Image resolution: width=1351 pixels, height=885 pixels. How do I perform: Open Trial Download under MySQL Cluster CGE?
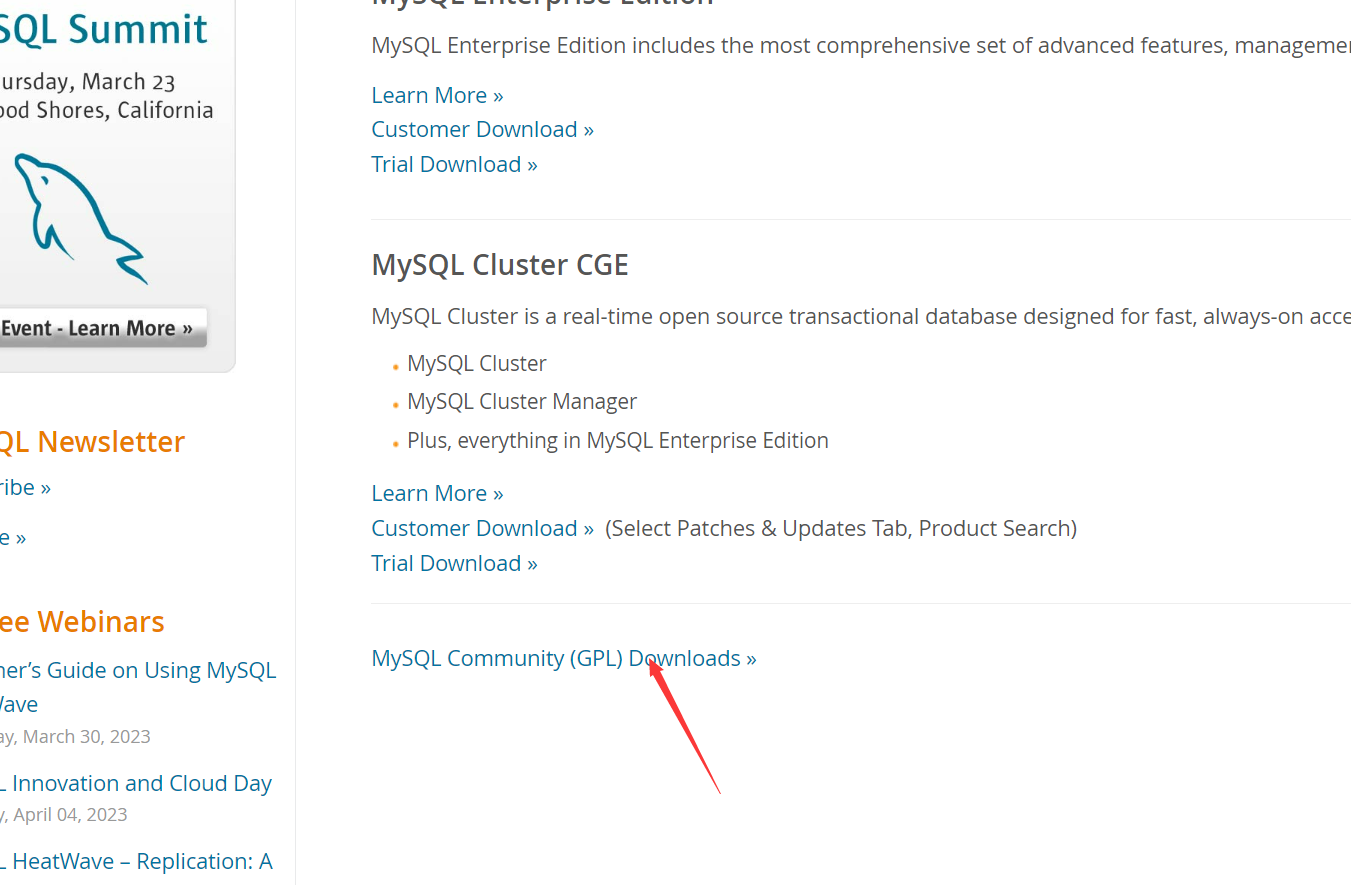[x=454, y=563]
